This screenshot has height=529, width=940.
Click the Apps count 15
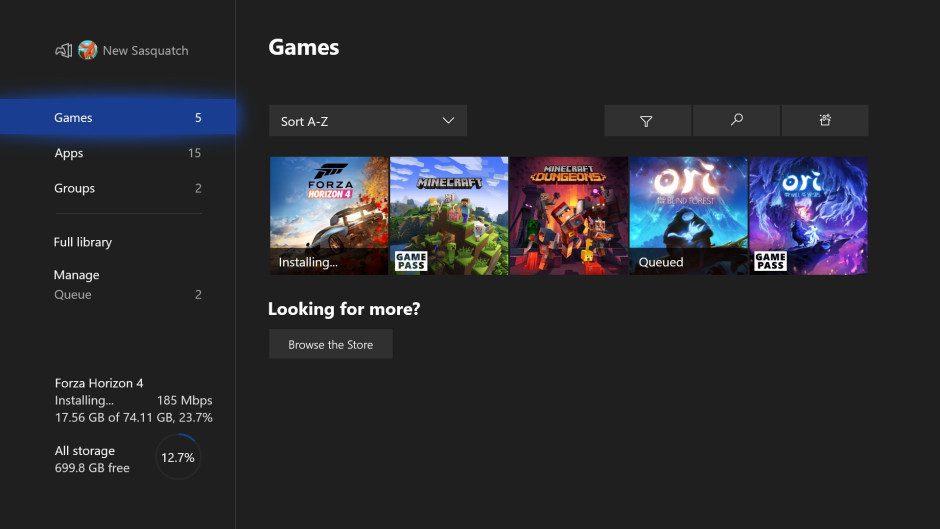click(x=194, y=153)
